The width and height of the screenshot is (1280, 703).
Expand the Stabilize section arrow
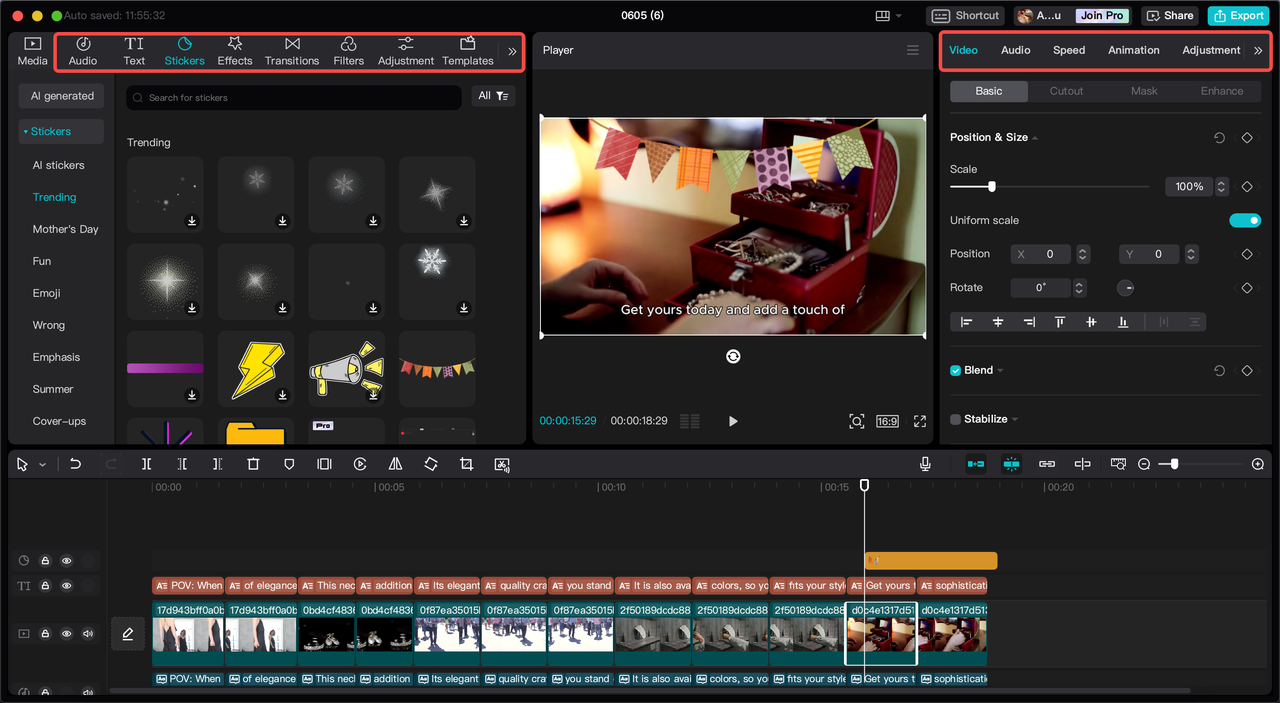click(x=1015, y=420)
